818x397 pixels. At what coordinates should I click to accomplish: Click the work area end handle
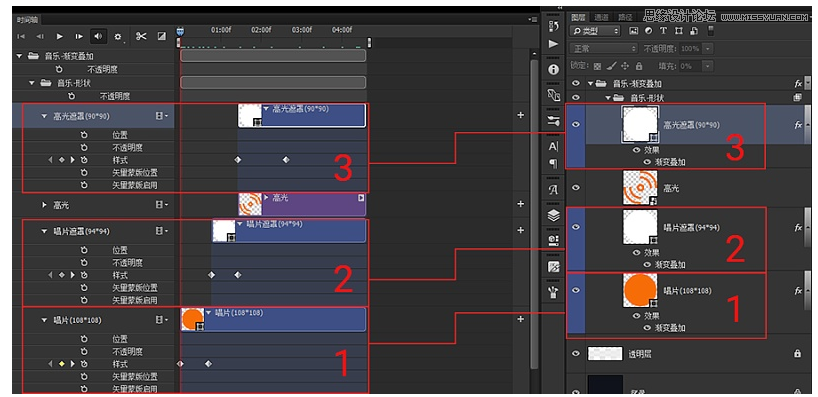(369, 43)
